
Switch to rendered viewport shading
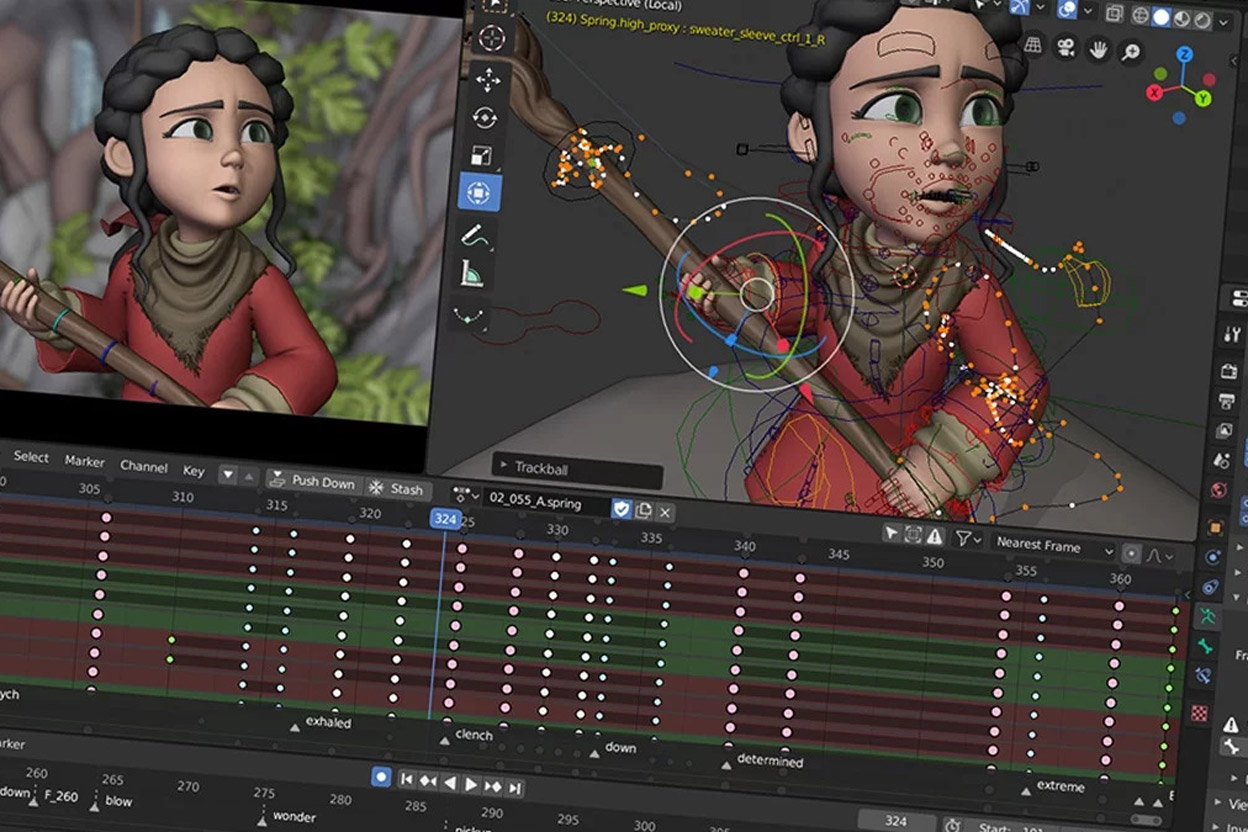pyautogui.click(x=1202, y=20)
